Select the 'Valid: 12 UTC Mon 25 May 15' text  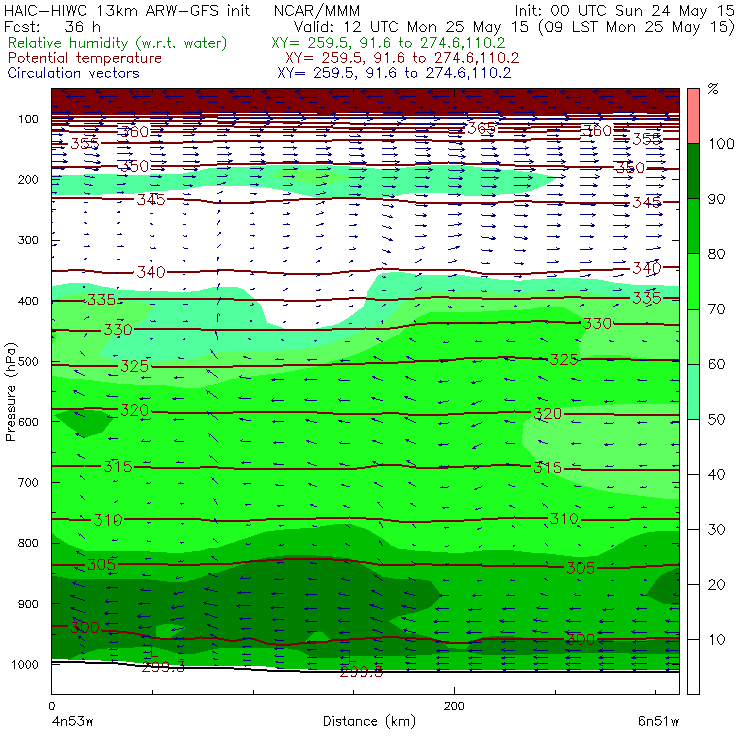[x=411, y=27]
